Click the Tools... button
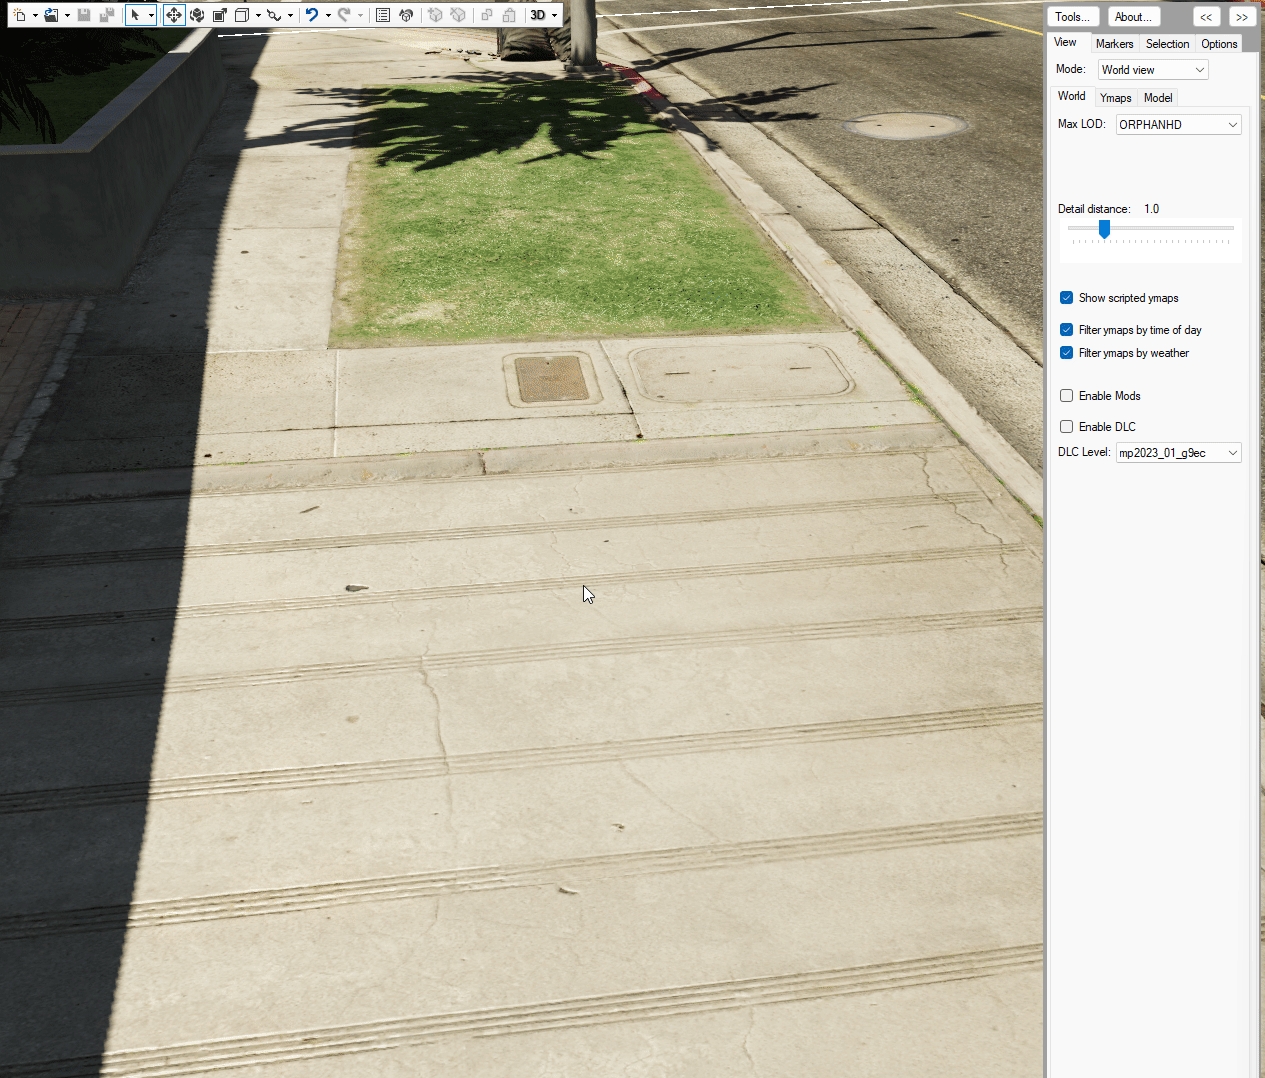Screen dimensions: 1265x1078 pos(1073,17)
